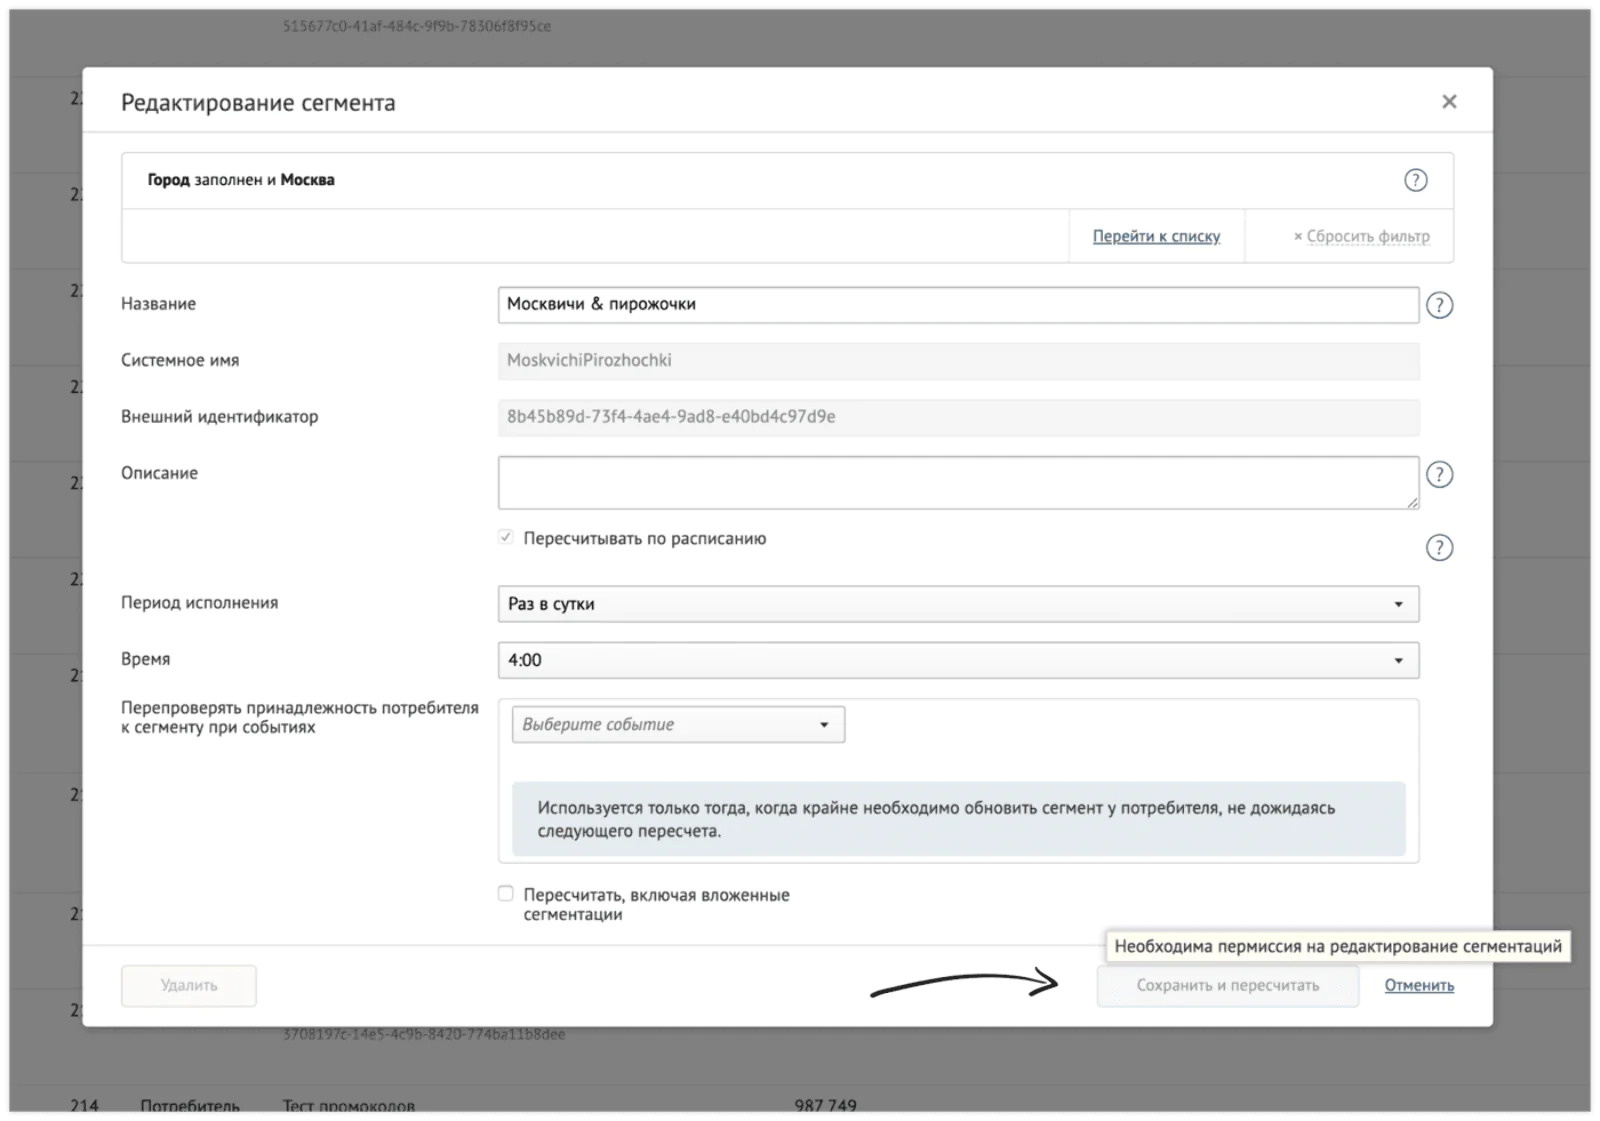The height and width of the screenshot is (1121, 1600).
Task: Click the Редактирование сегмента title
Action: pos(258,102)
